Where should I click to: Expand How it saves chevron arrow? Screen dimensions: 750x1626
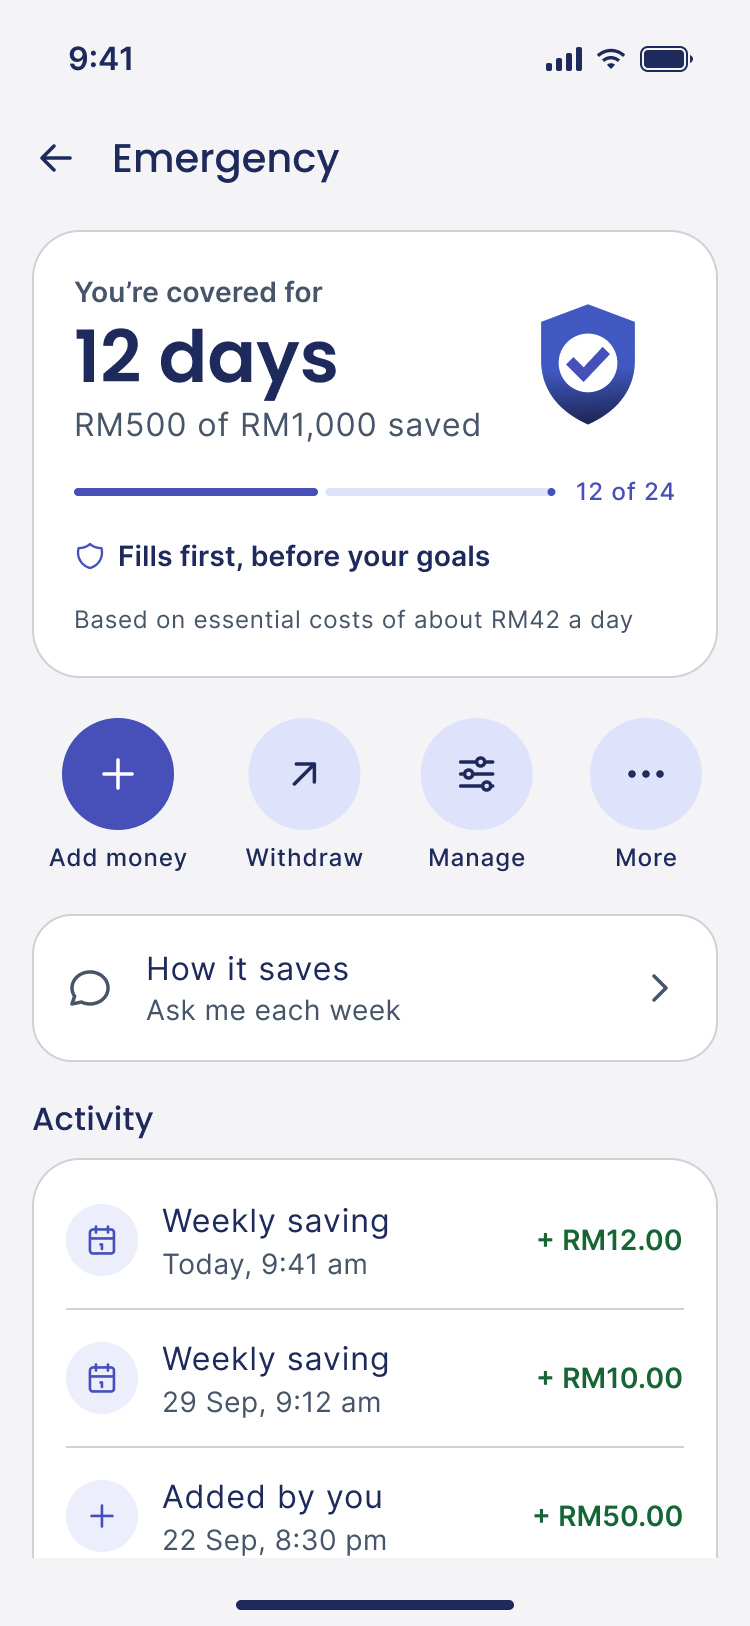pyautogui.click(x=660, y=988)
